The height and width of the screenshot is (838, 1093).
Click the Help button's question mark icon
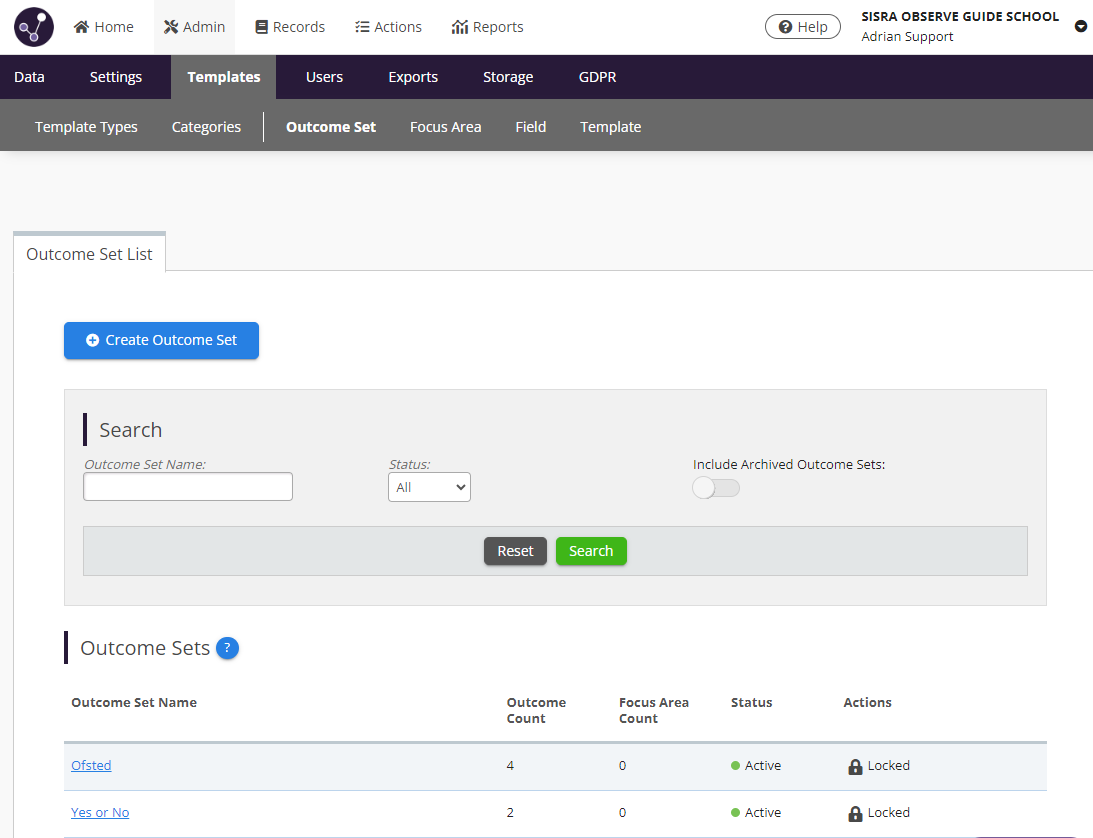[784, 26]
